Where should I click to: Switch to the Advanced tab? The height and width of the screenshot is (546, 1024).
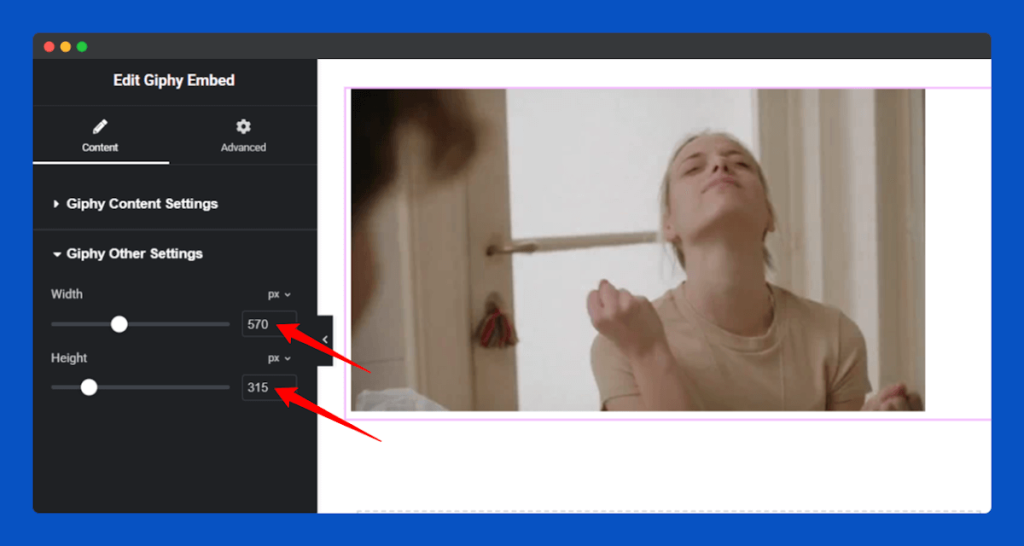point(243,135)
